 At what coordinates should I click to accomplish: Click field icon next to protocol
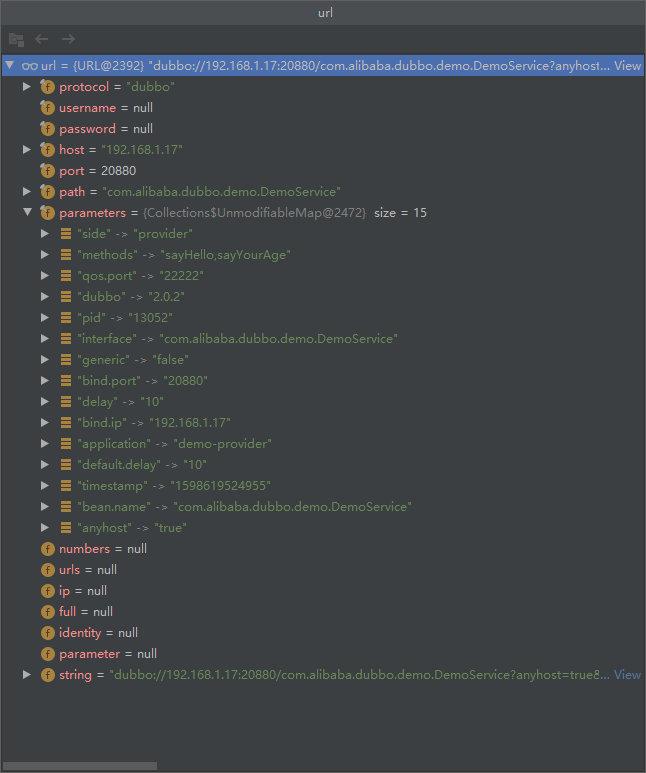click(47, 87)
